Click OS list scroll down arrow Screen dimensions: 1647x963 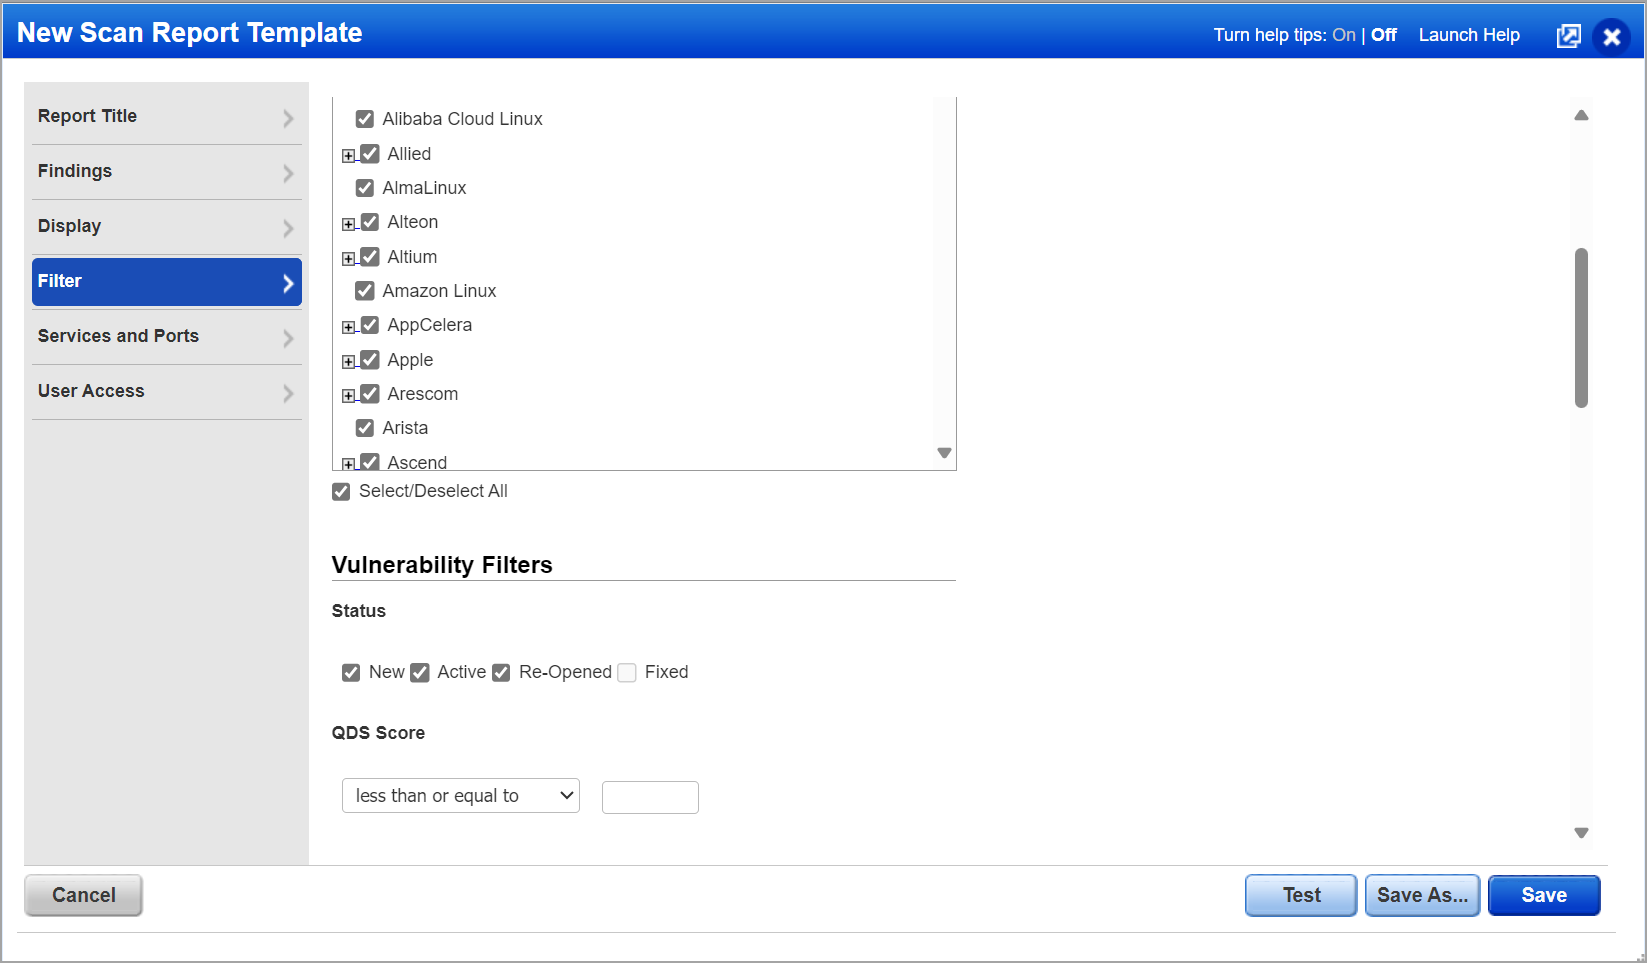point(944,453)
